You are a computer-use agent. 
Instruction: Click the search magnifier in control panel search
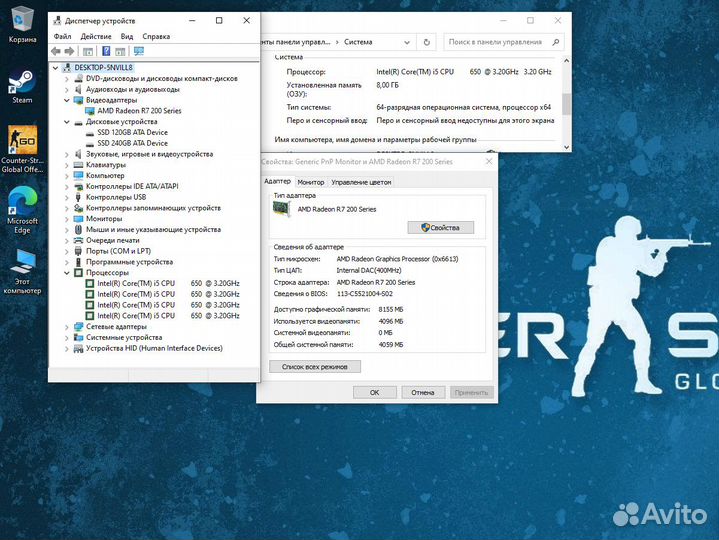point(556,42)
